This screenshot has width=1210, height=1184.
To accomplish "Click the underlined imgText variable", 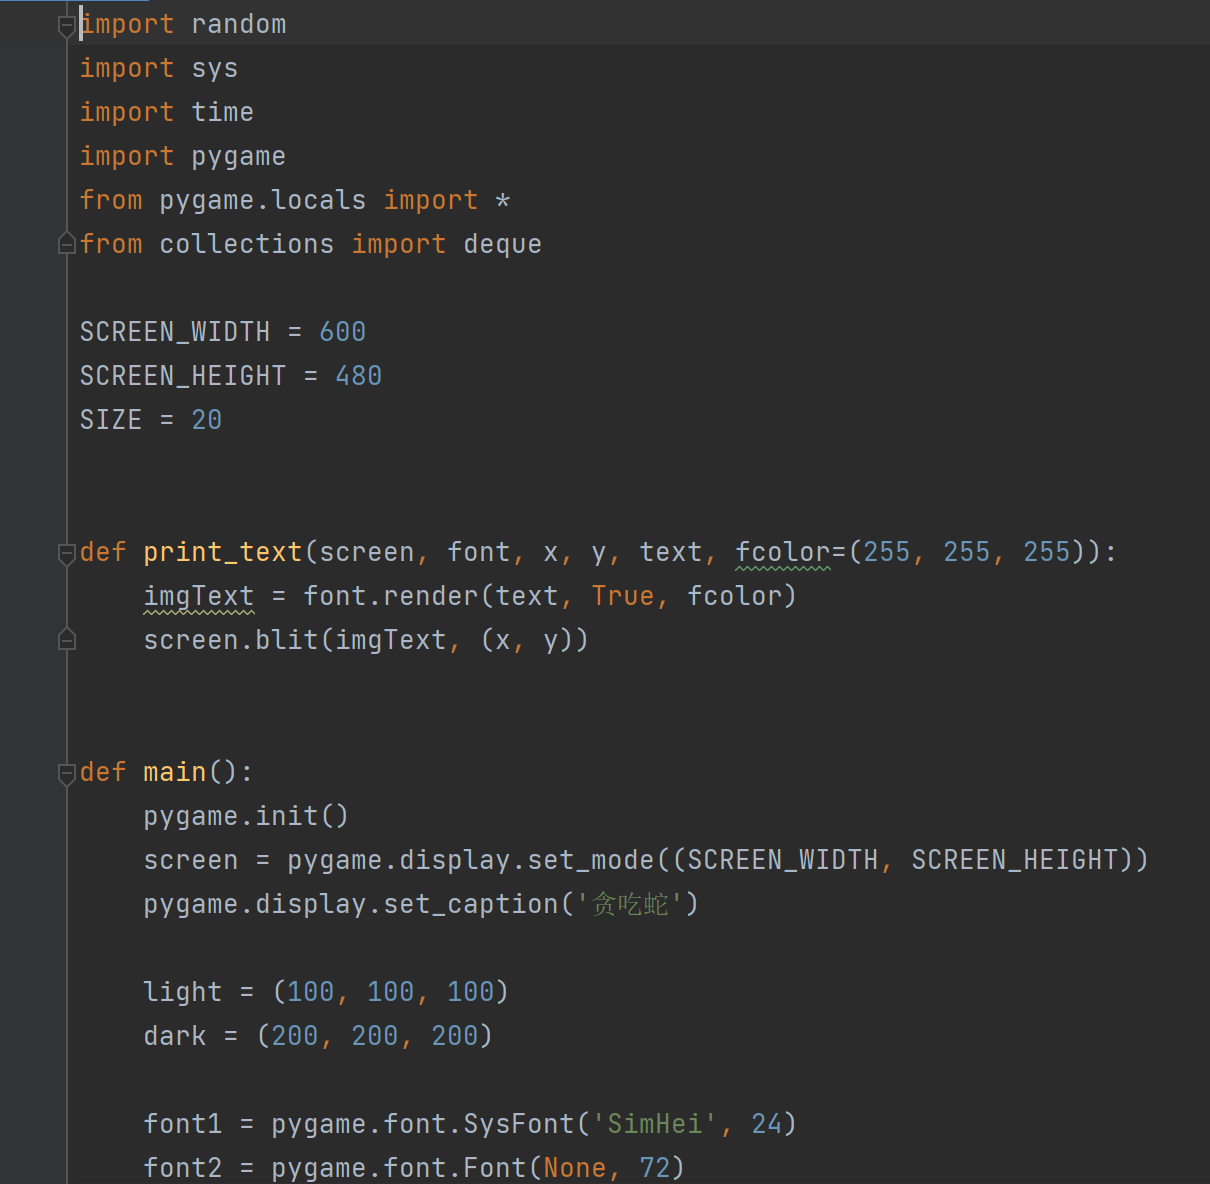I will (199, 596).
